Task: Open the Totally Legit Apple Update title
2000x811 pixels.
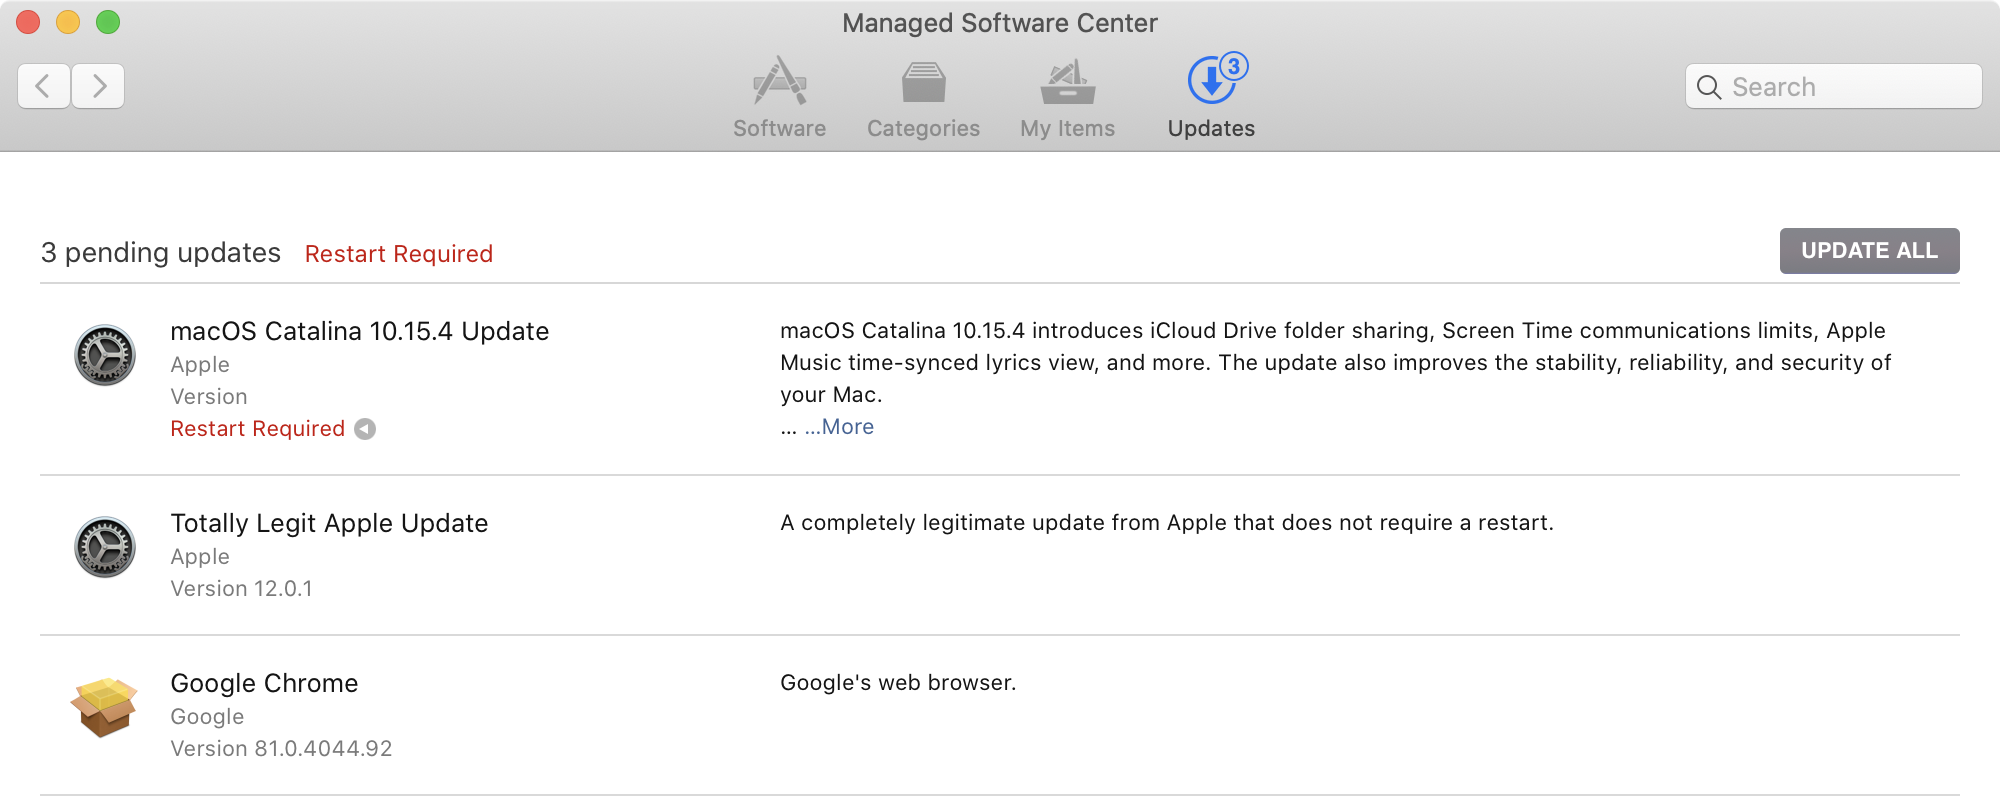Action: (x=329, y=523)
